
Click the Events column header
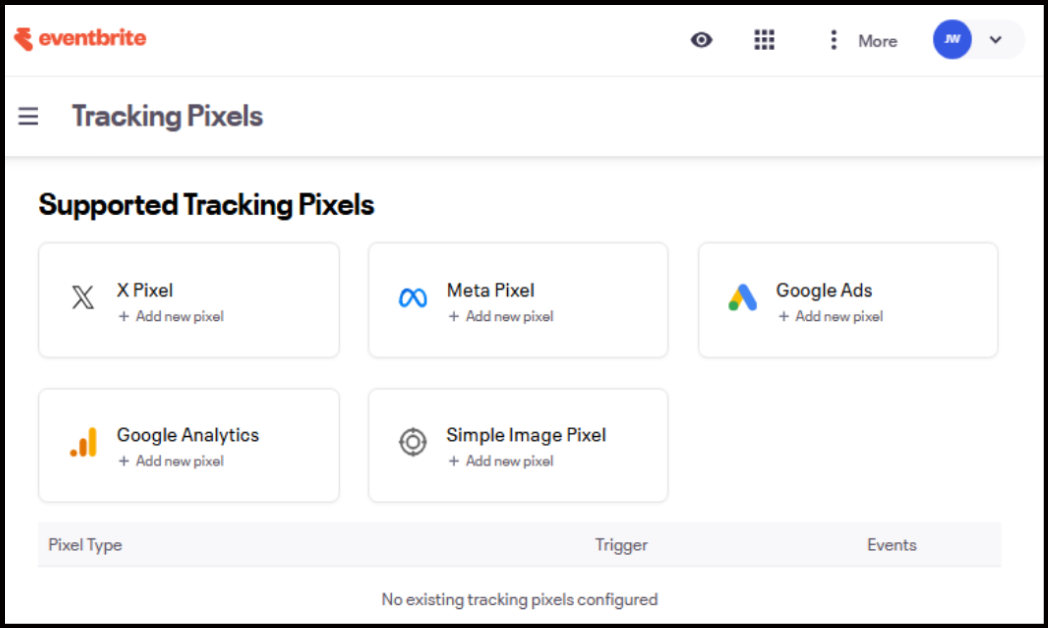[891, 545]
